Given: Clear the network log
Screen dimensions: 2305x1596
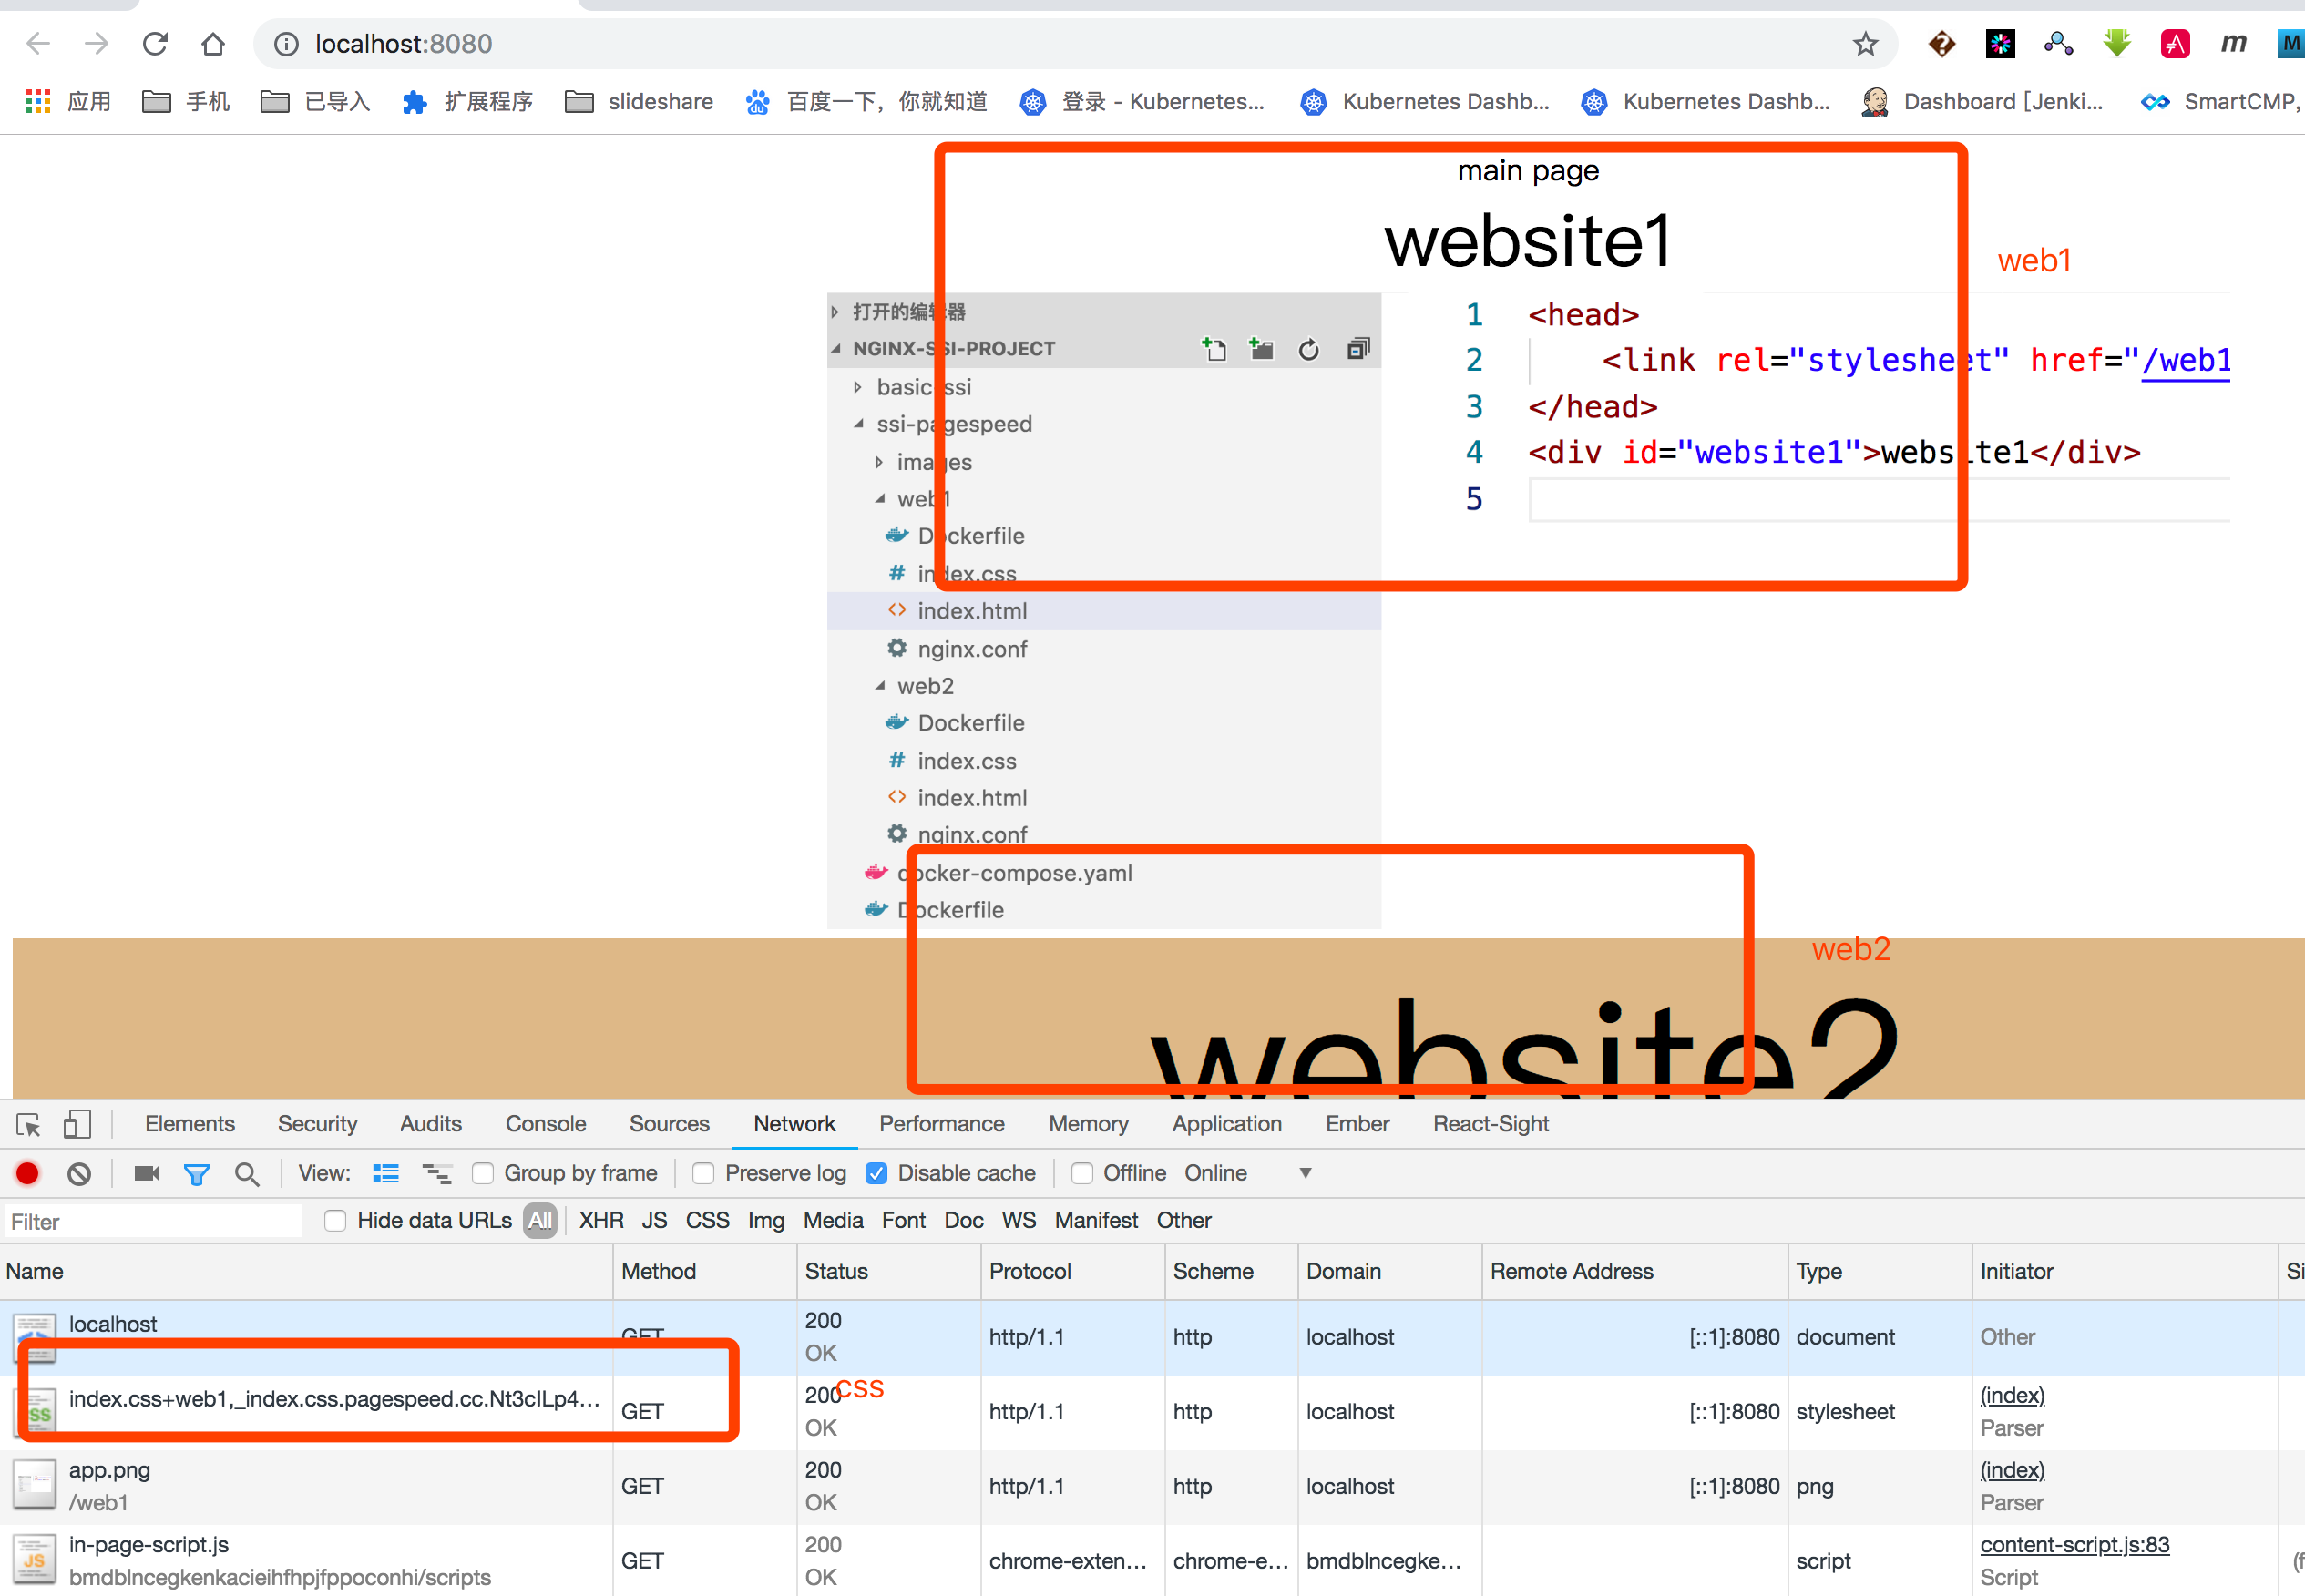Looking at the screenshot, I should click(x=79, y=1173).
